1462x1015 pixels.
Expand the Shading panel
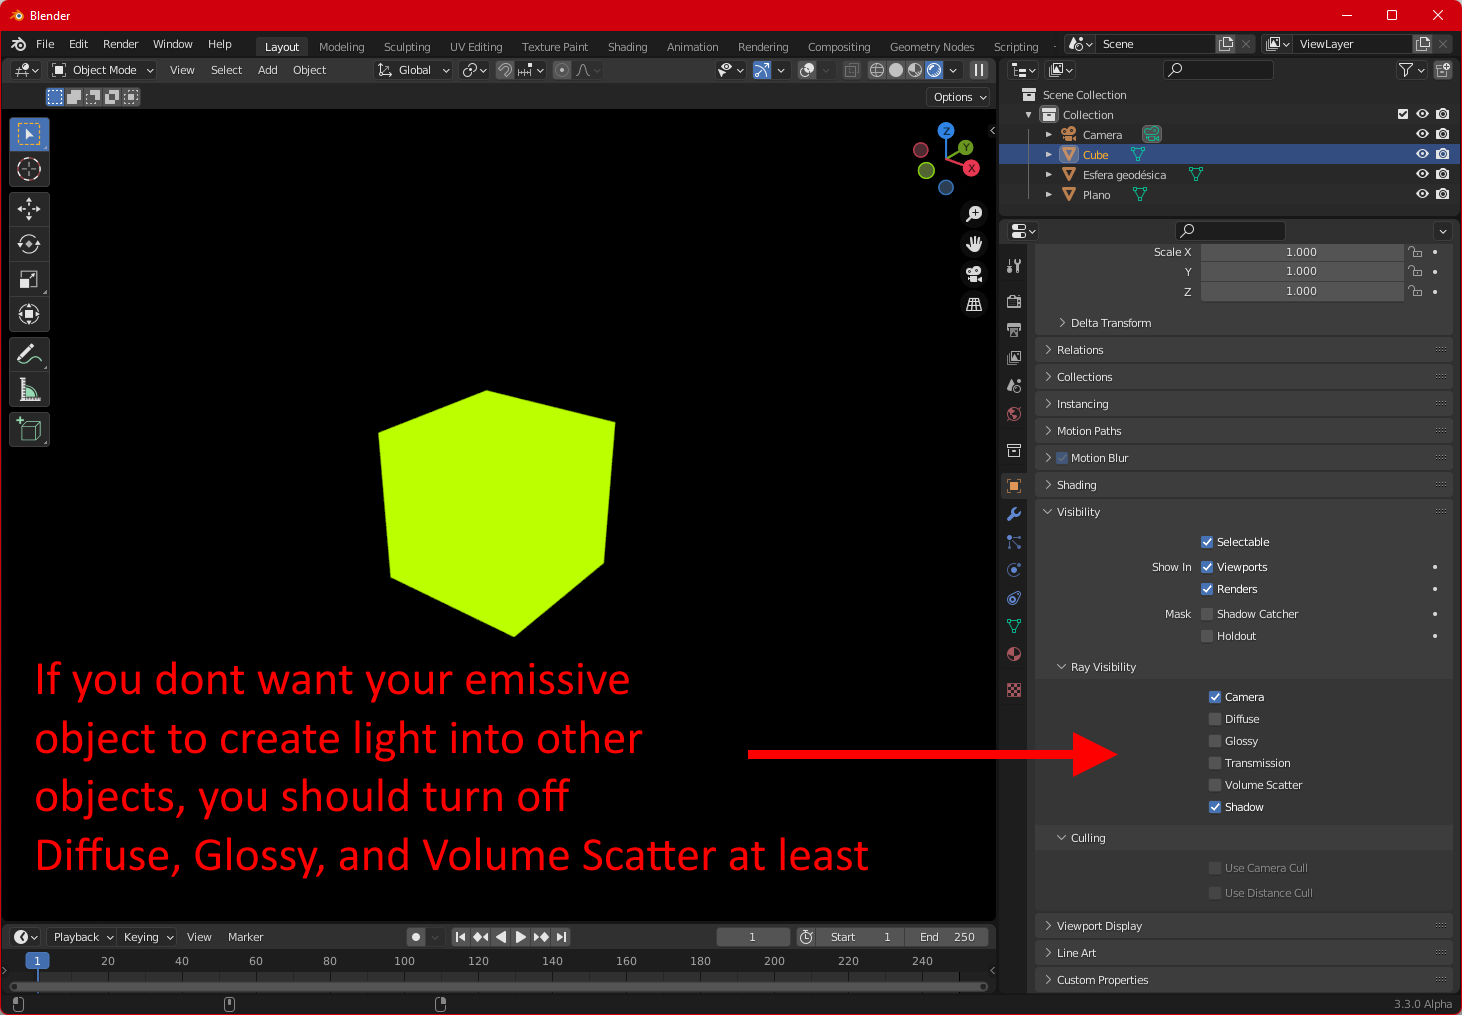click(x=1243, y=485)
